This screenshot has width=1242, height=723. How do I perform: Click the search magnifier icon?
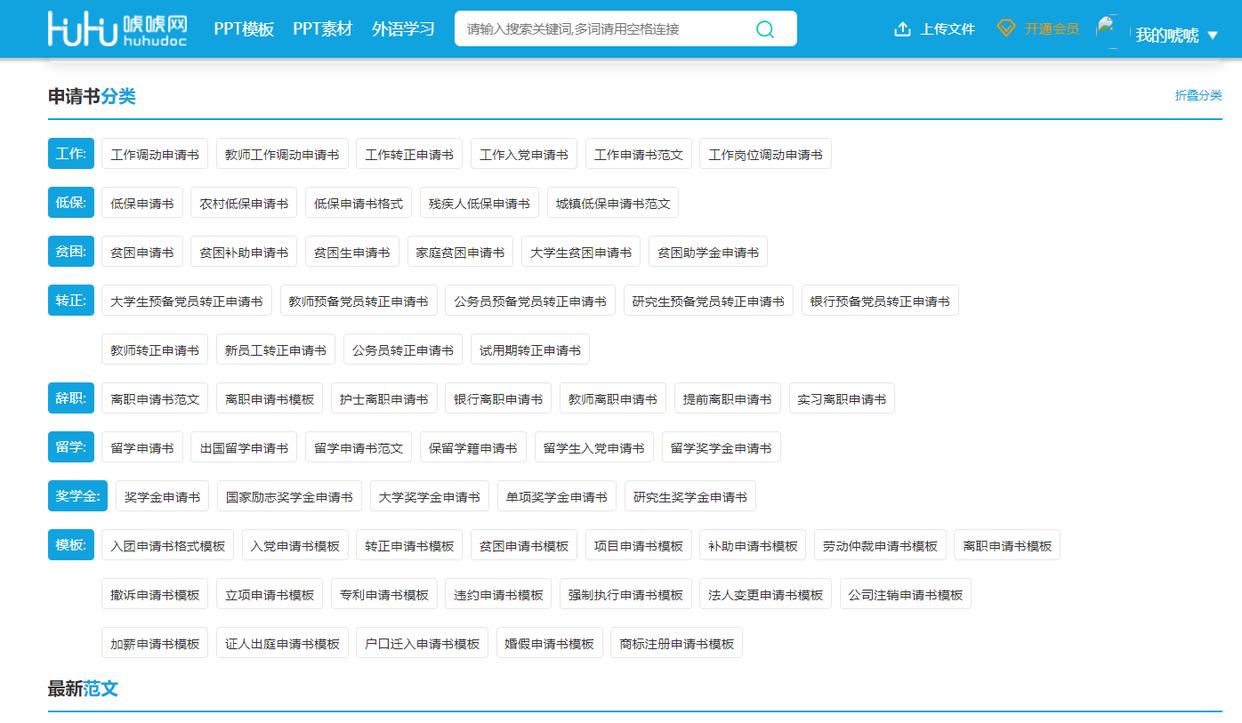[x=765, y=29]
